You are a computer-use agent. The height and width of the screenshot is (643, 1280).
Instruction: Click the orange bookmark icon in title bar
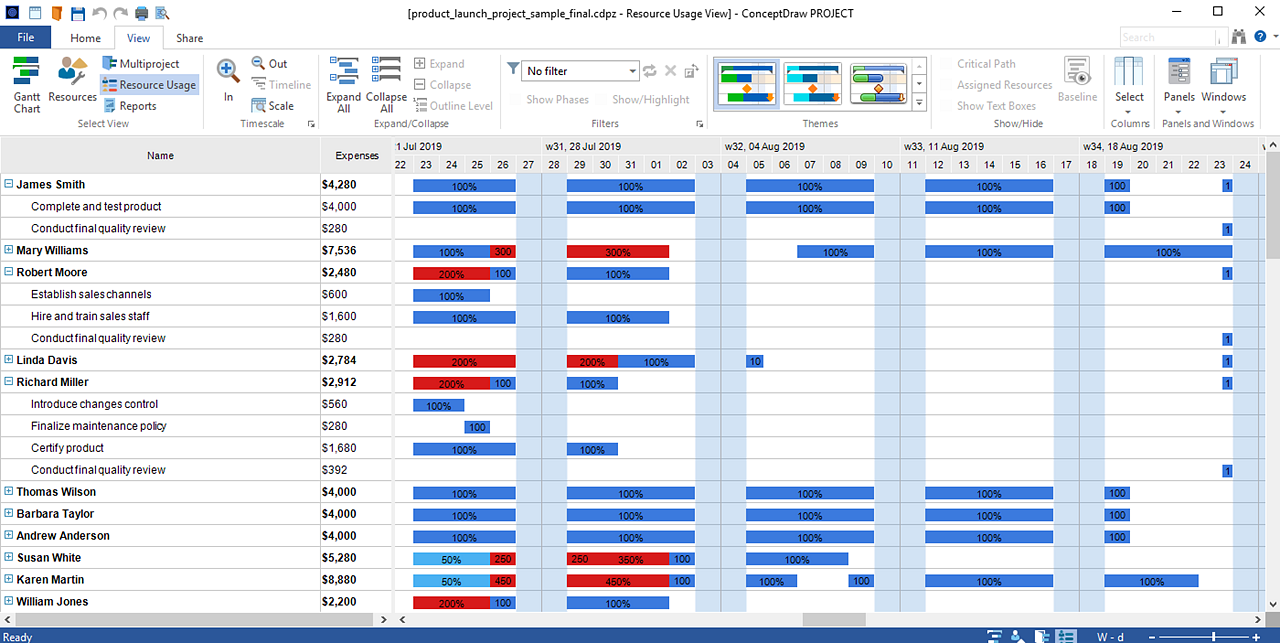tap(56, 13)
